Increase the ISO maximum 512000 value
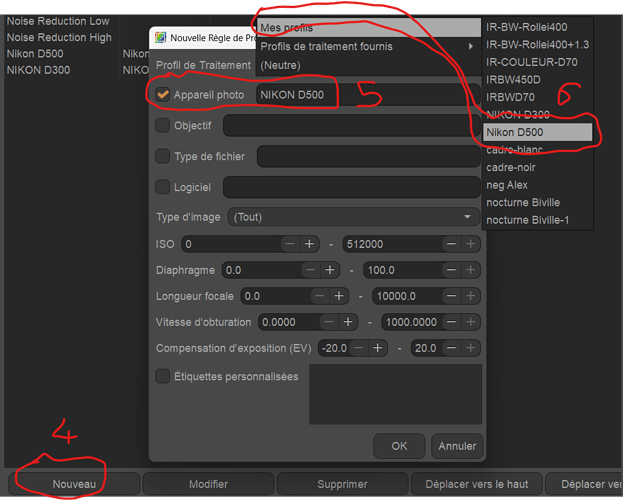This screenshot has width=623, height=500. click(x=470, y=244)
